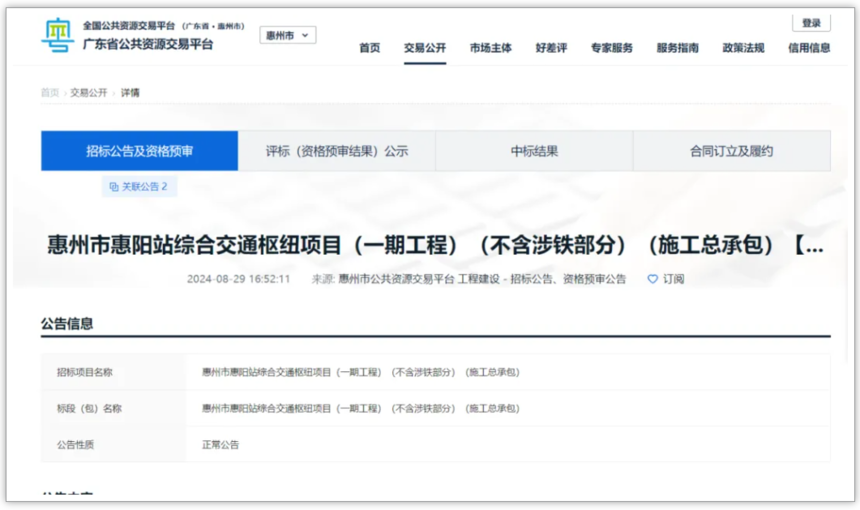Go to 首页 in the top navigation
This screenshot has height=510, width=860.
(370, 48)
